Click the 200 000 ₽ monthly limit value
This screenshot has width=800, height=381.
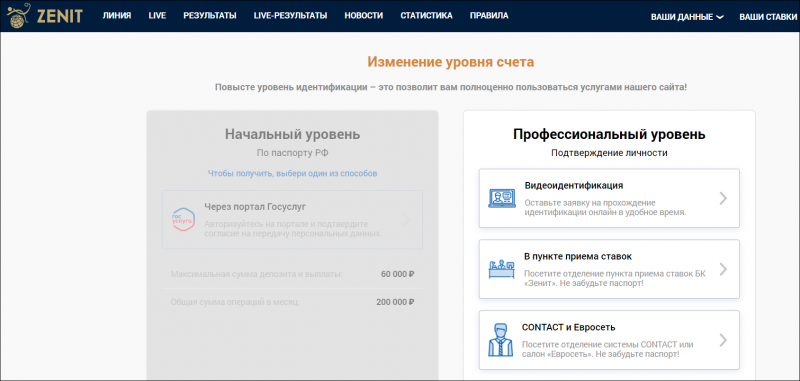pos(395,302)
